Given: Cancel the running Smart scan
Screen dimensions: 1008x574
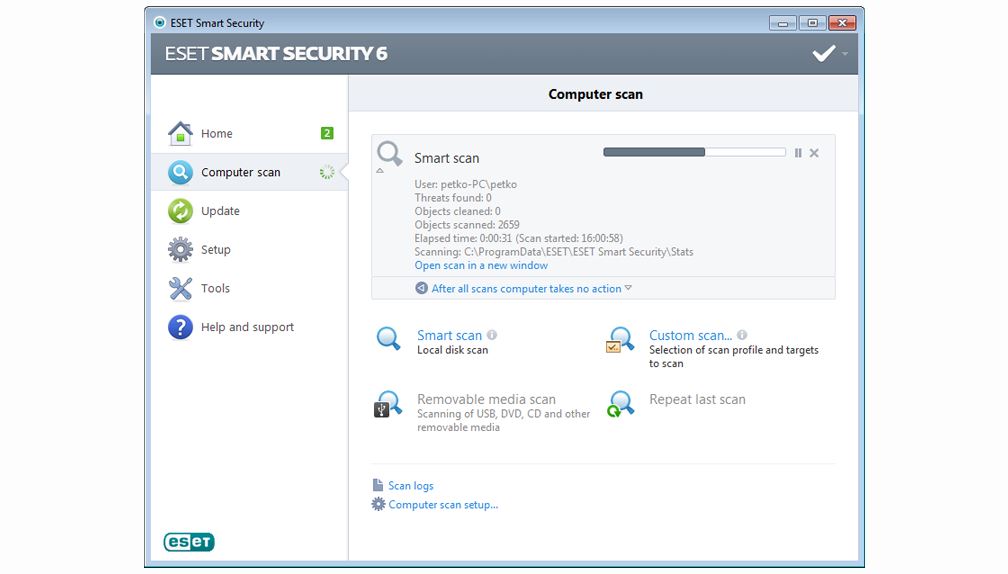Looking at the screenshot, I should (814, 153).
